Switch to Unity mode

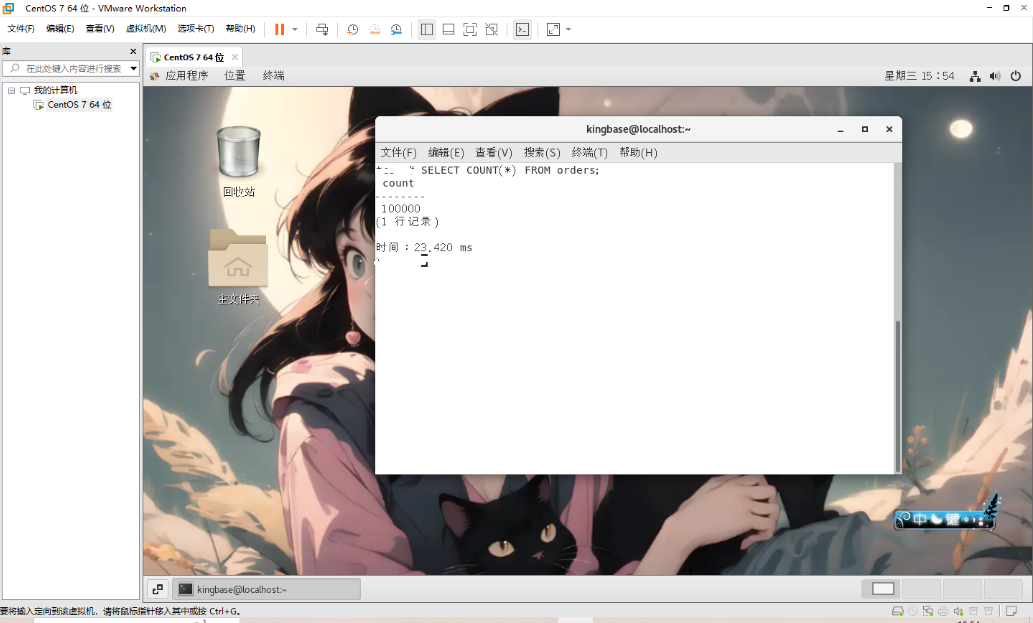coord(491,30)
